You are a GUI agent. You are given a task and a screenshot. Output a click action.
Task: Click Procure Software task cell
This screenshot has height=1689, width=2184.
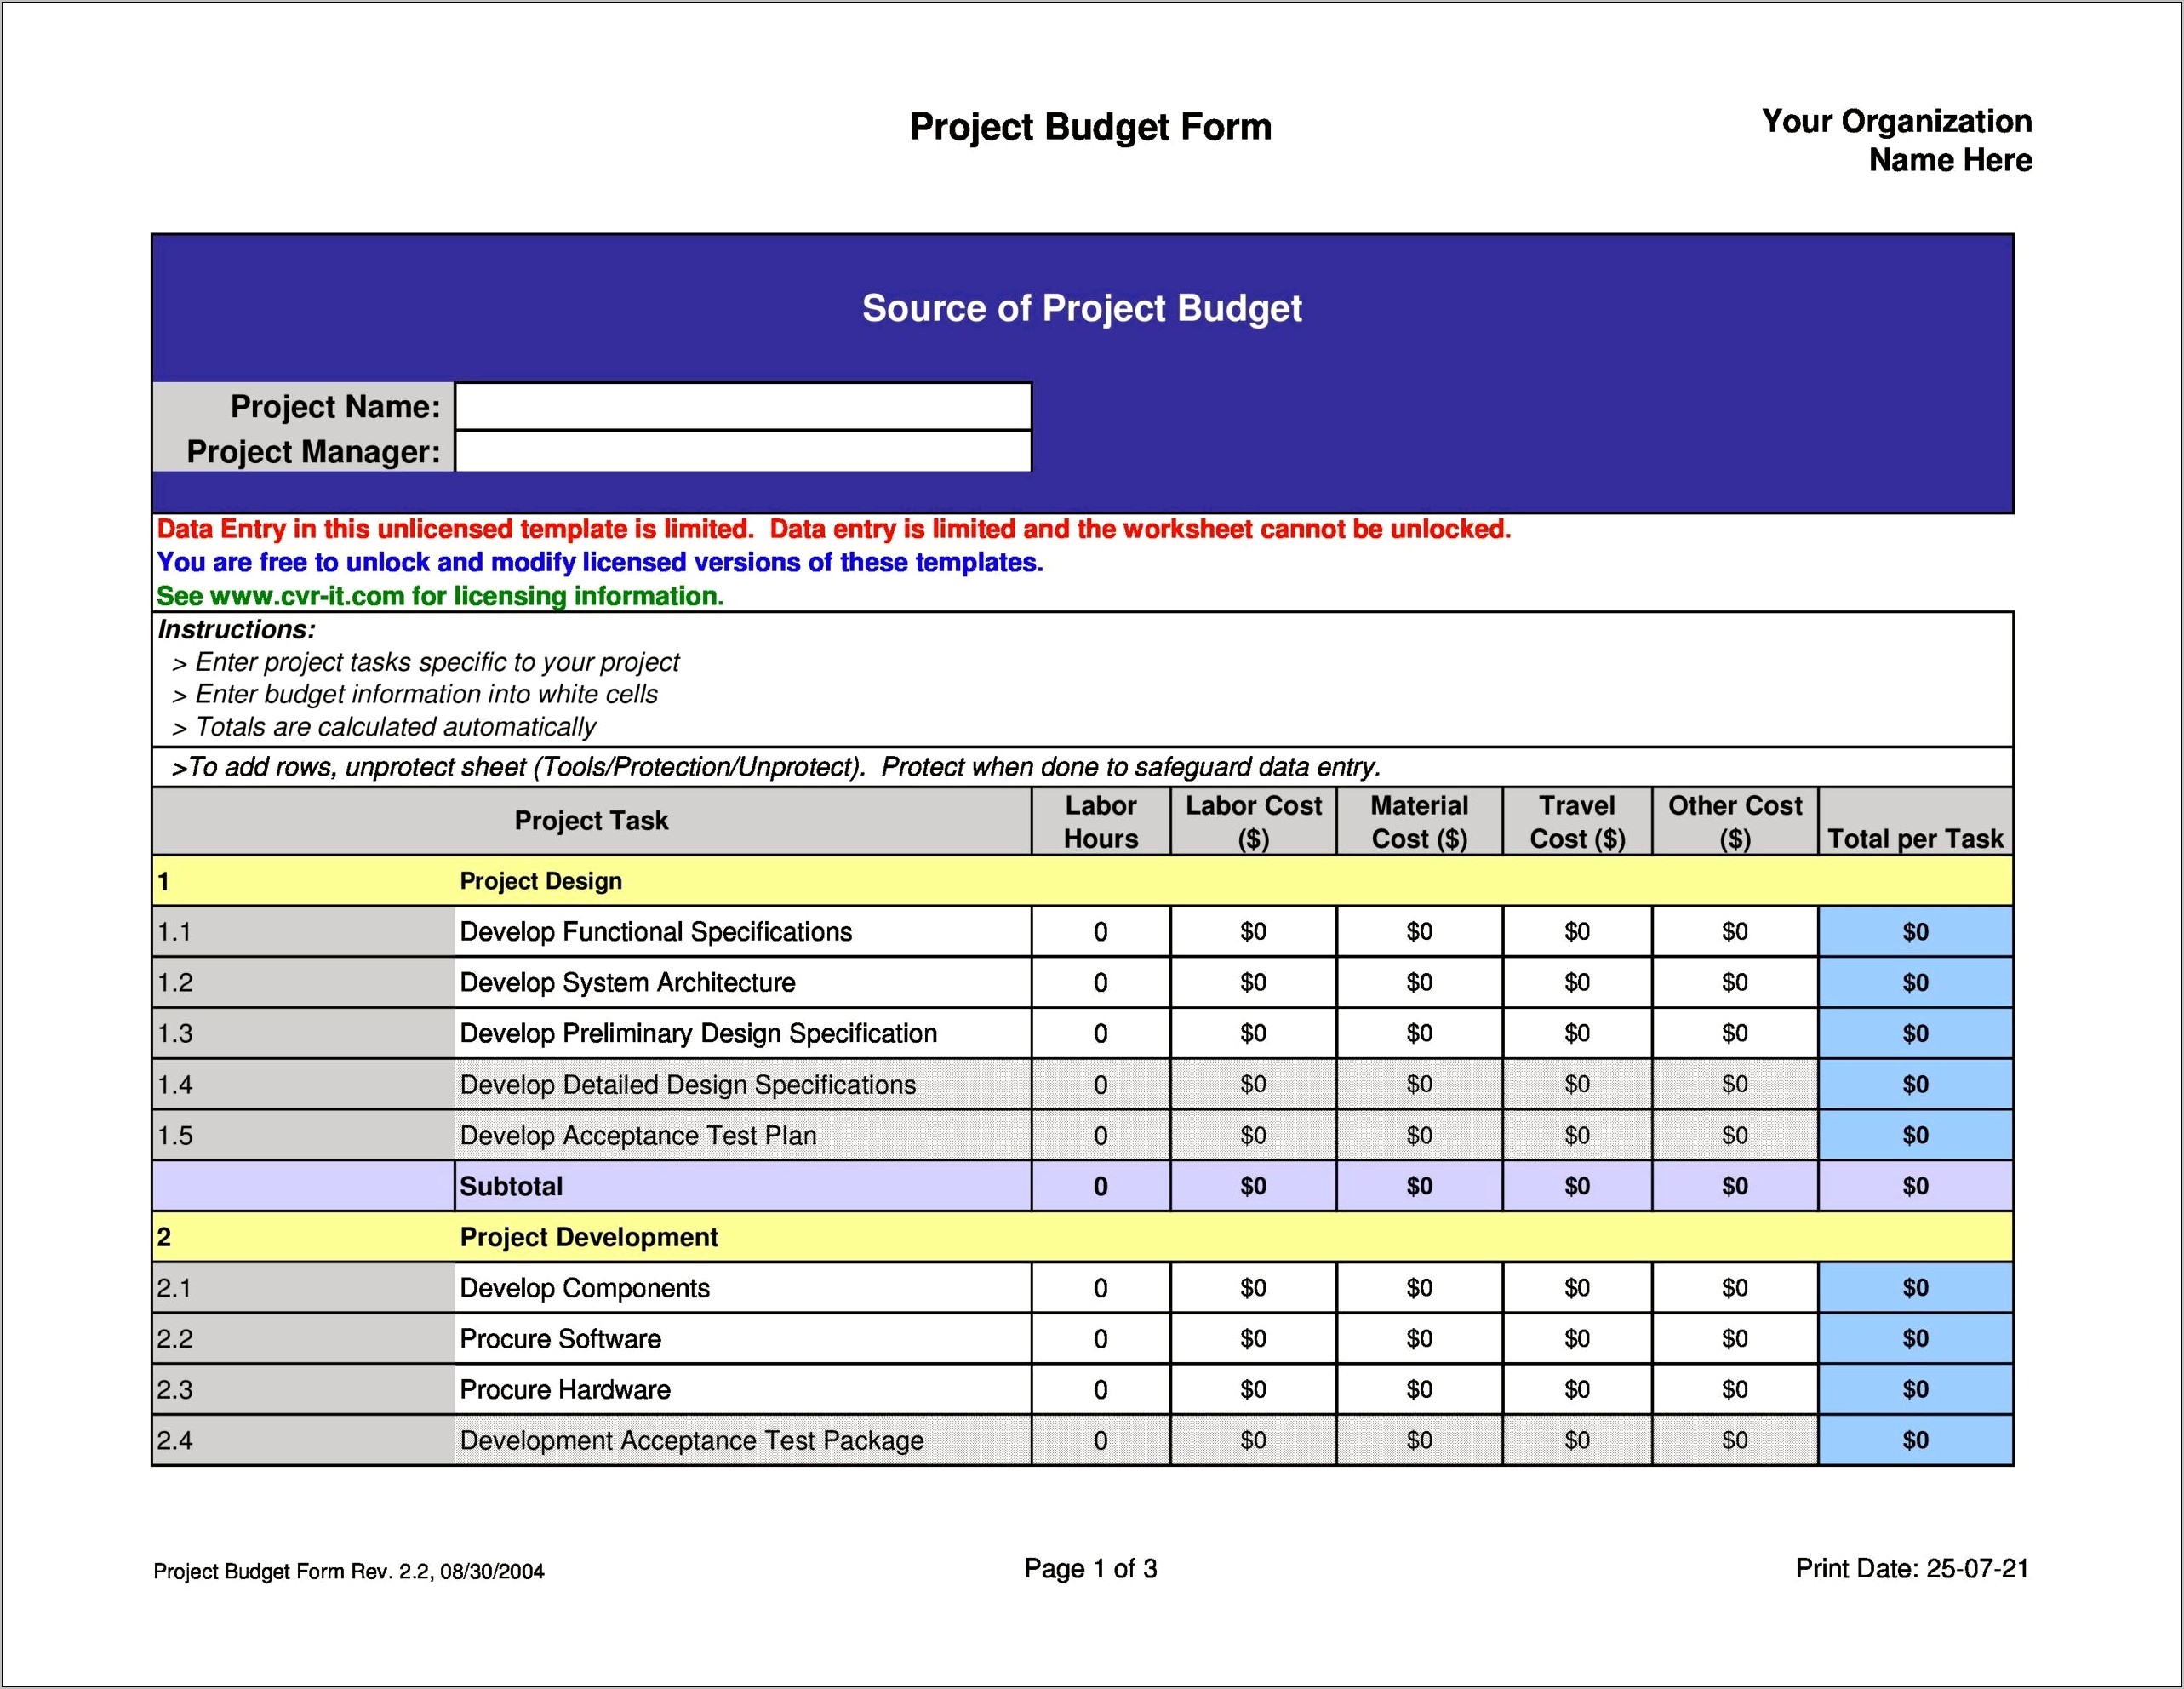point(743,1339)
